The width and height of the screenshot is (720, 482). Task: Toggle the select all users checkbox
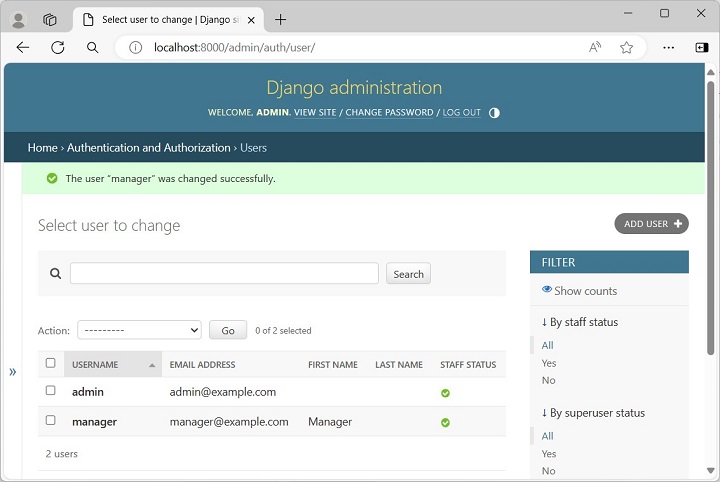click(x=51, y=363)
